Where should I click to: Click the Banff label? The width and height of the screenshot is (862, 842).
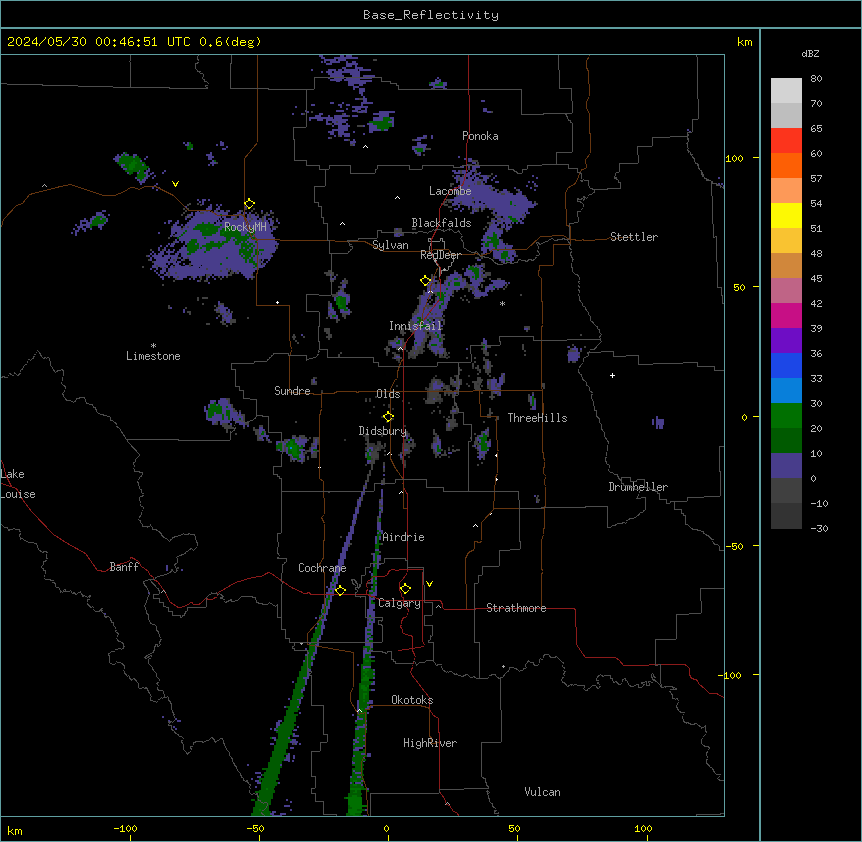point(124,567)
